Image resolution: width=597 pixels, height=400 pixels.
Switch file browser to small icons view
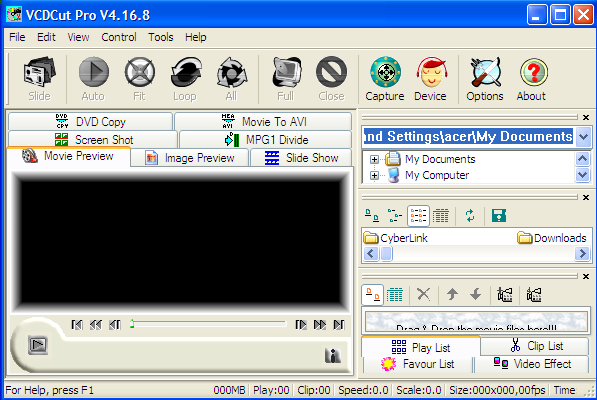tap(395, 216)
